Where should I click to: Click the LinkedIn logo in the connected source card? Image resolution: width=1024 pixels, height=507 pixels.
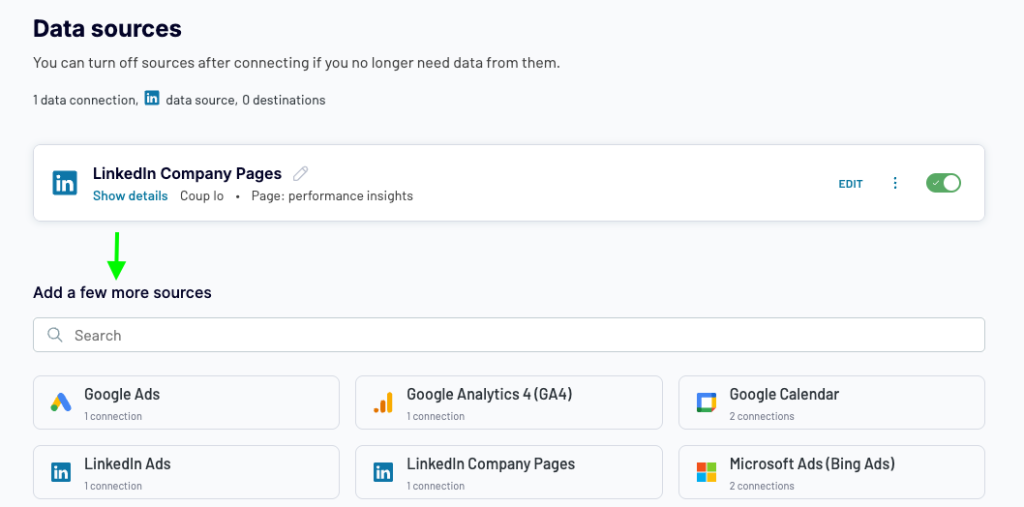click(x=65, y=183)
